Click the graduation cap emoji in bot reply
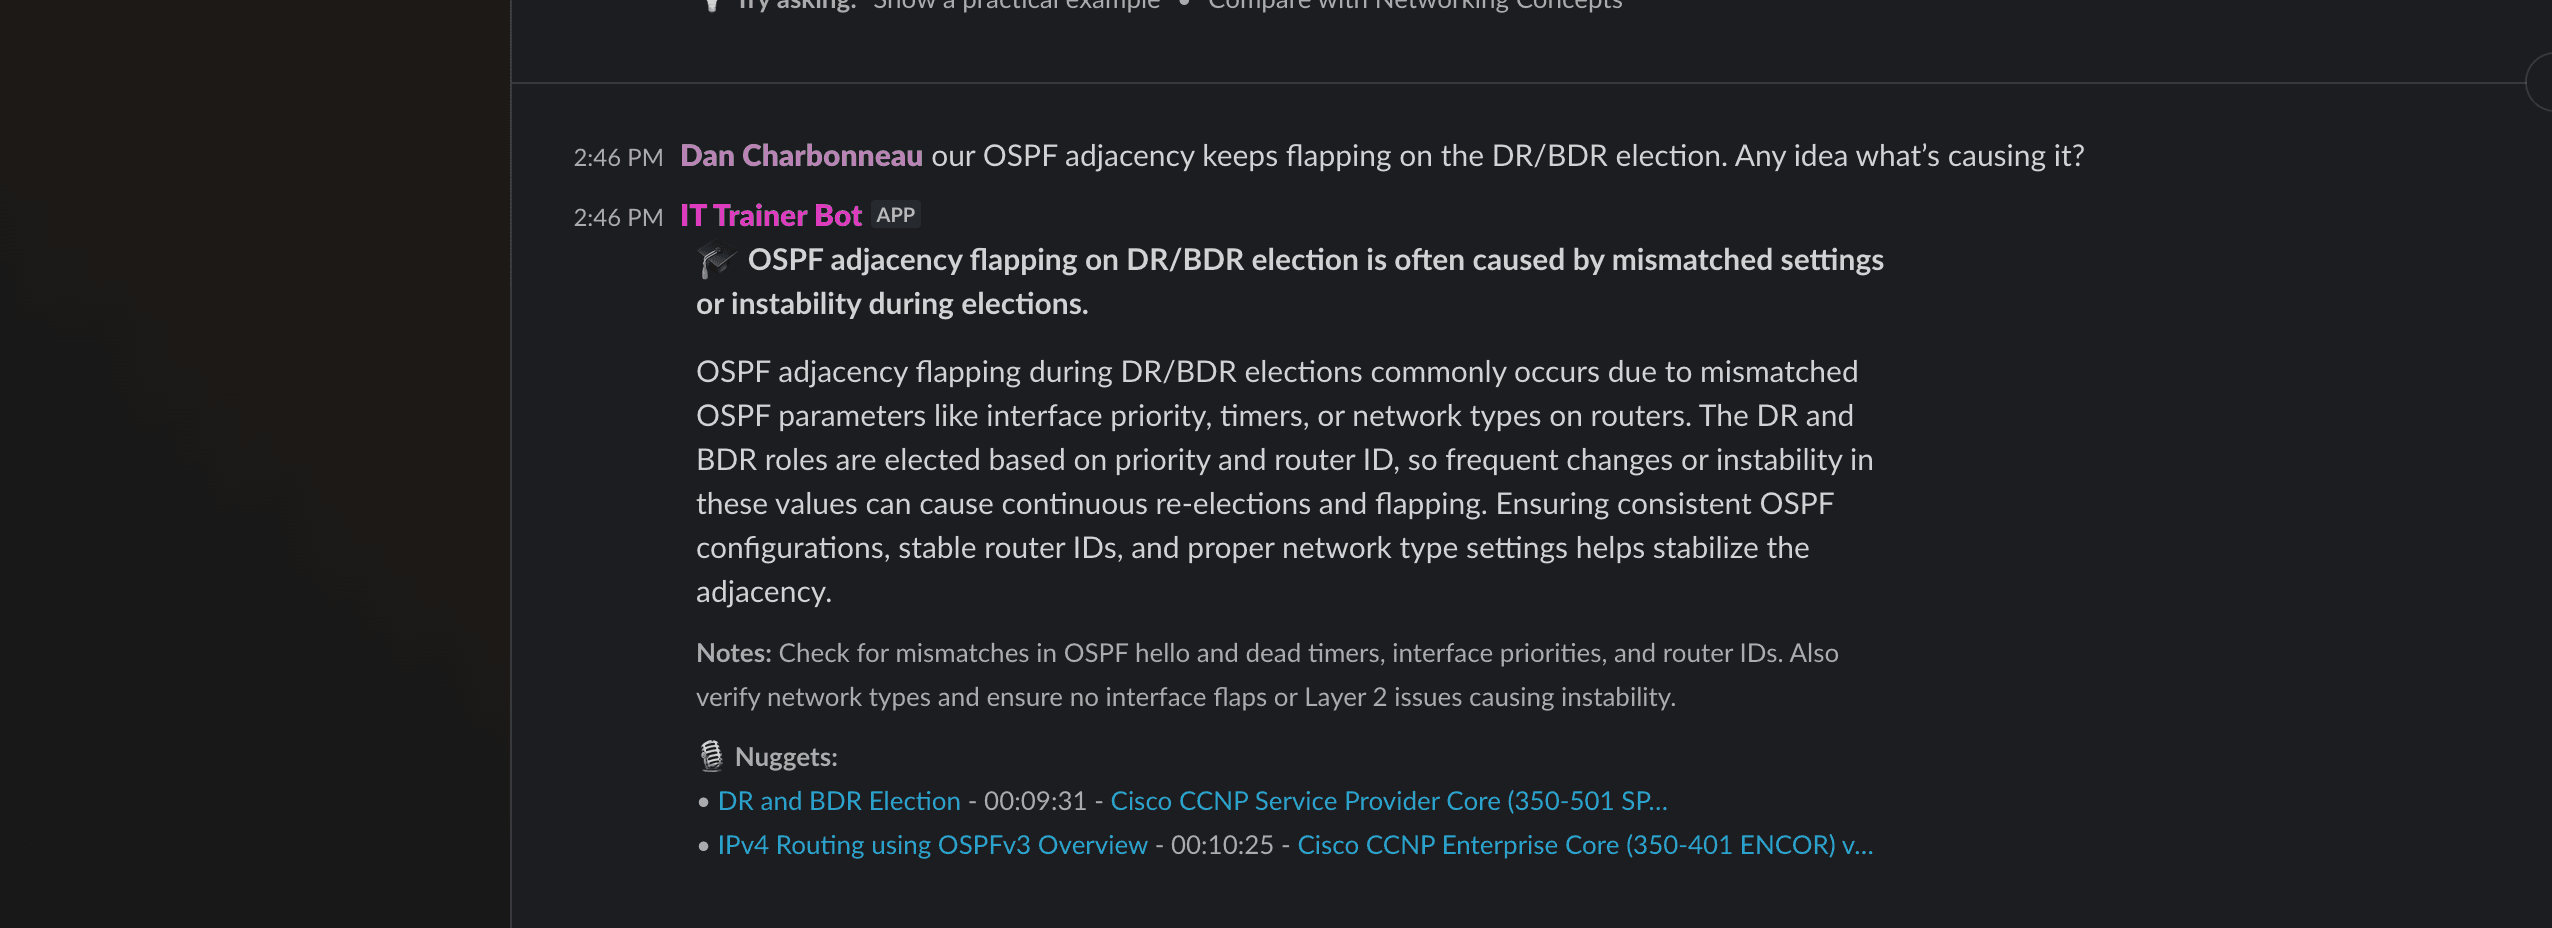The image size is (2552, 928). (716, 261)
